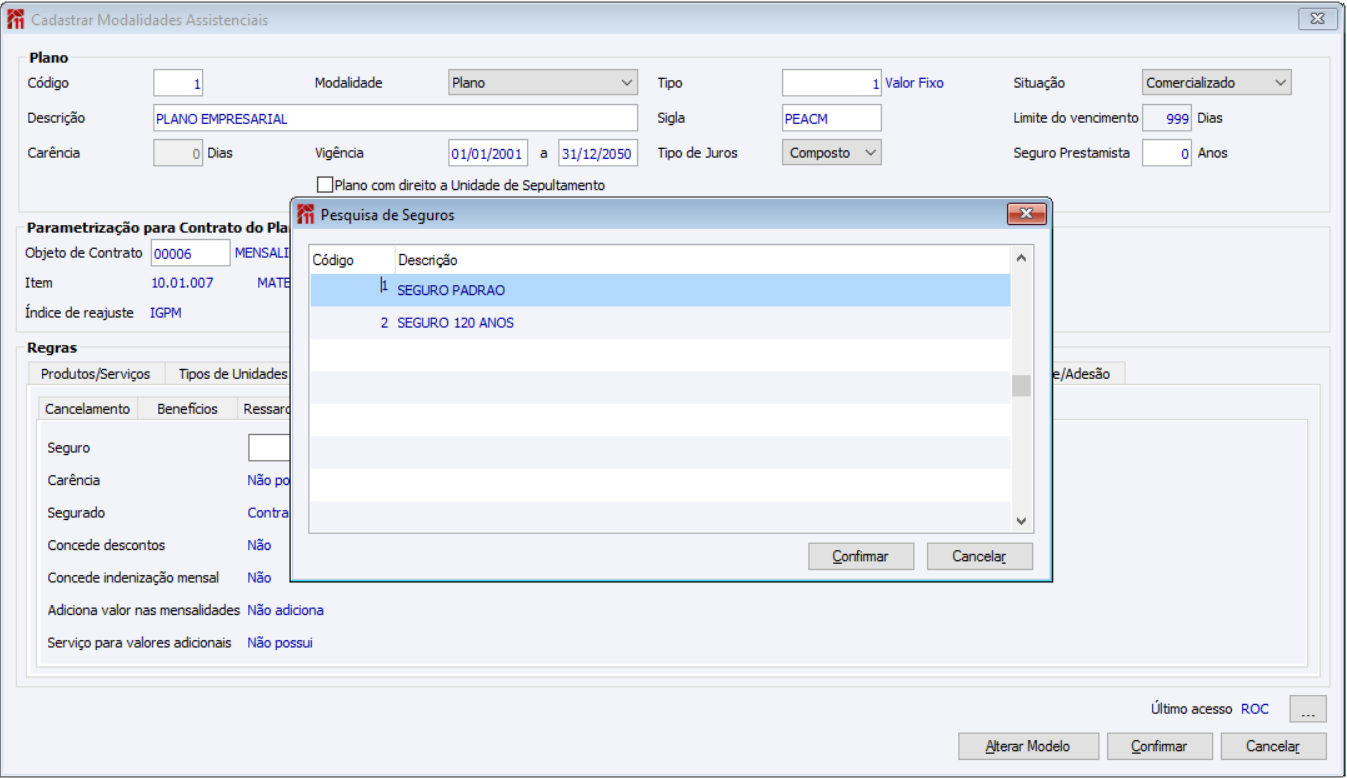This screenshot has height=778, width=1347.
Task: Open the Modalidade dropdown
Action: pyautogui.click(x=542, y=83)
